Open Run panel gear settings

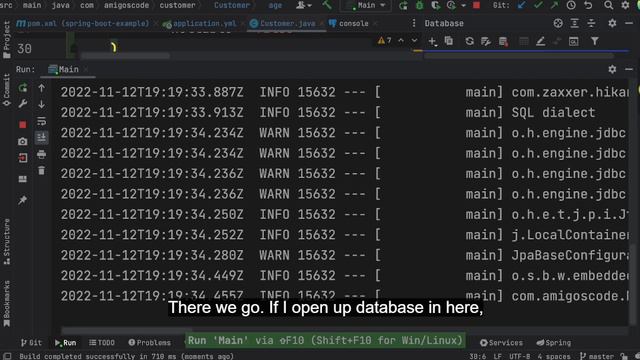click(x=612, y=69)
